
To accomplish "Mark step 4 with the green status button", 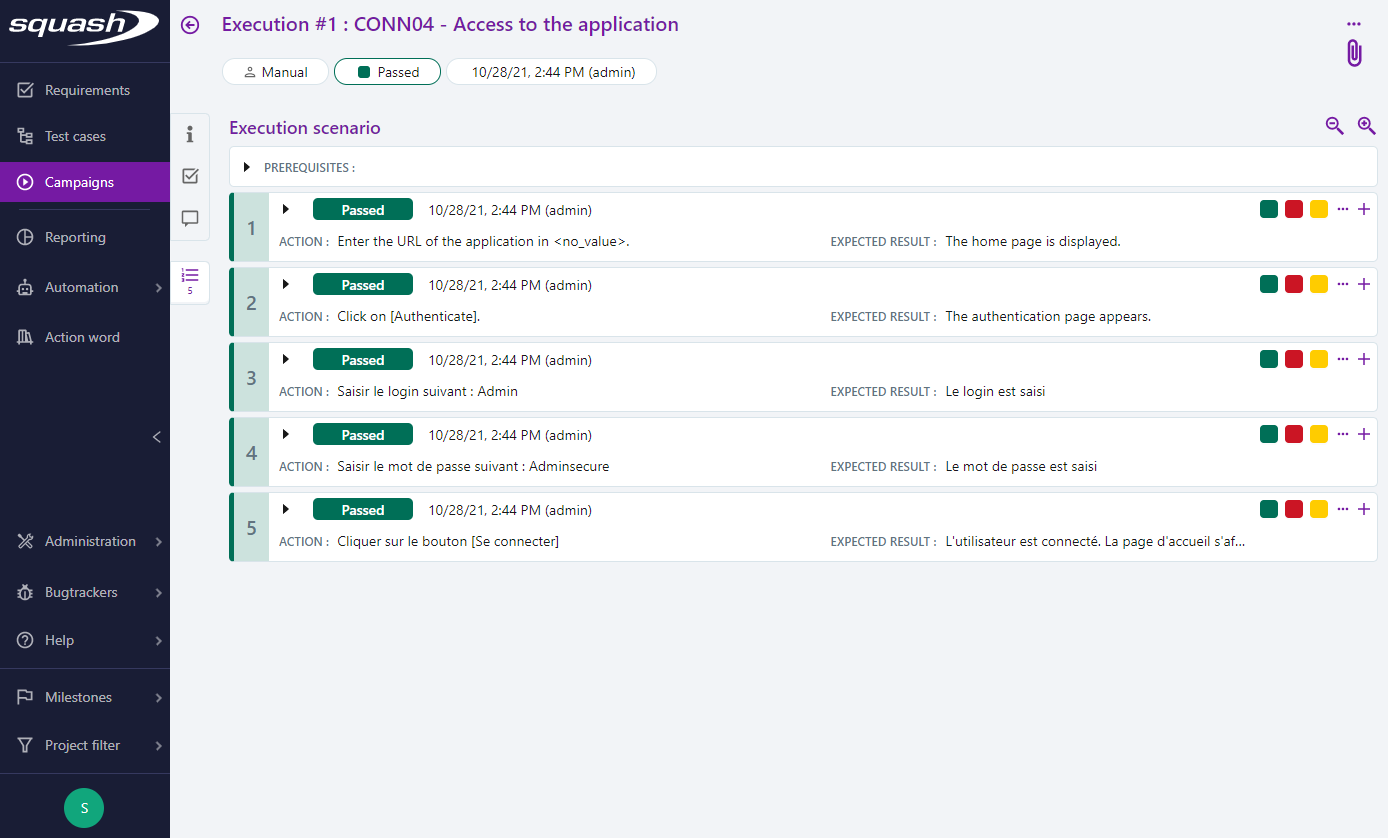I will (x=1269, y=434).
